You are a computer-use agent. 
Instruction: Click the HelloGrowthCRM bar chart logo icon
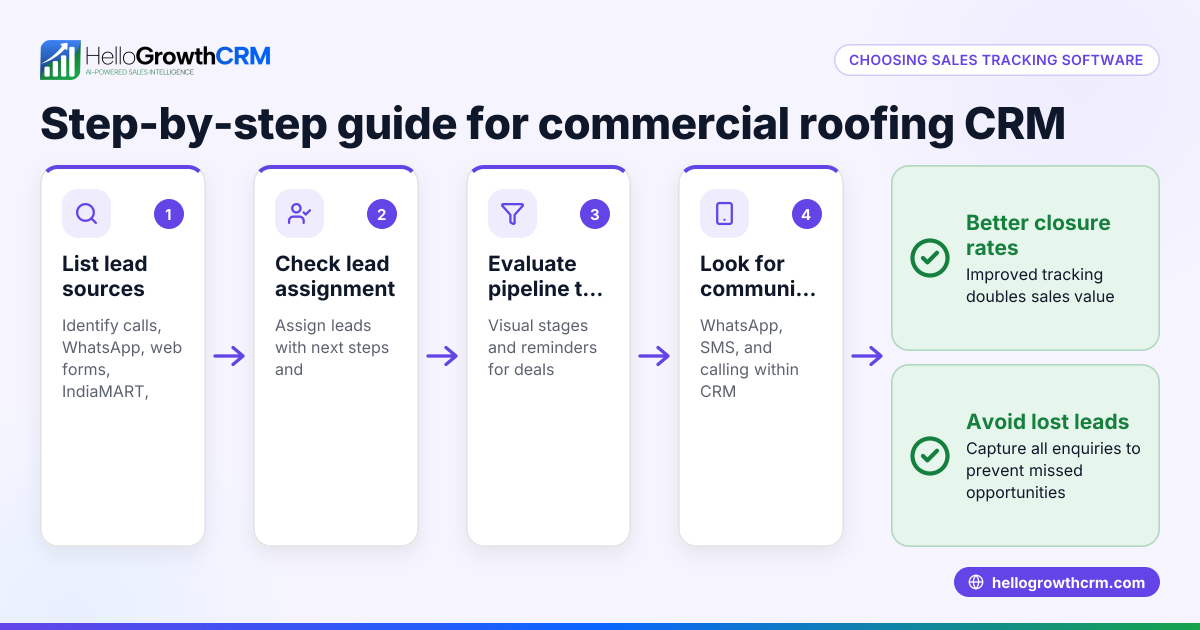(60, 60)
